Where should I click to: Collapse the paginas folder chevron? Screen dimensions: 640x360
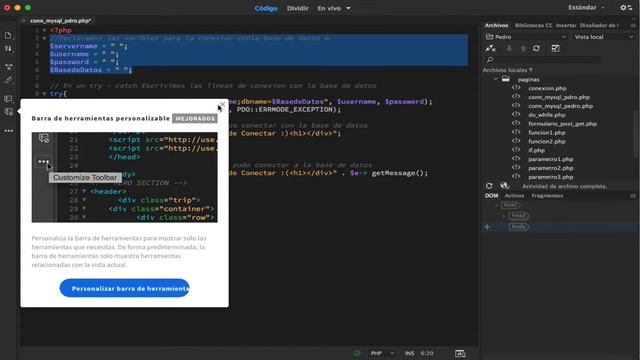(495, 79)
